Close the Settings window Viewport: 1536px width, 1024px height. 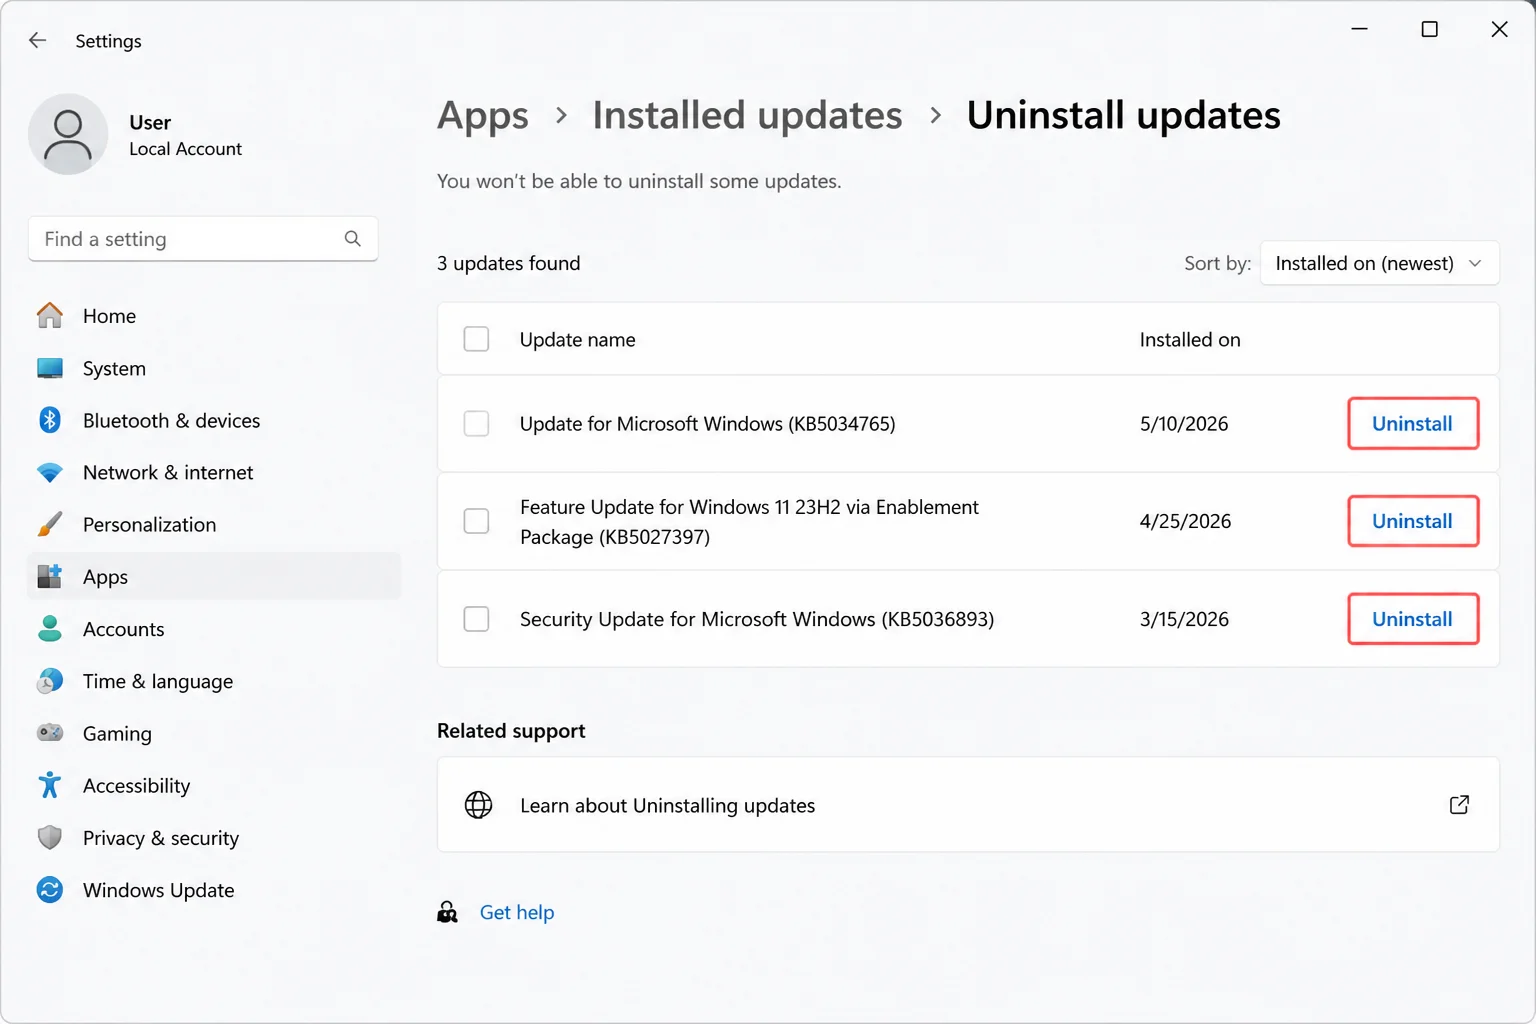(x=1499, y=29)
